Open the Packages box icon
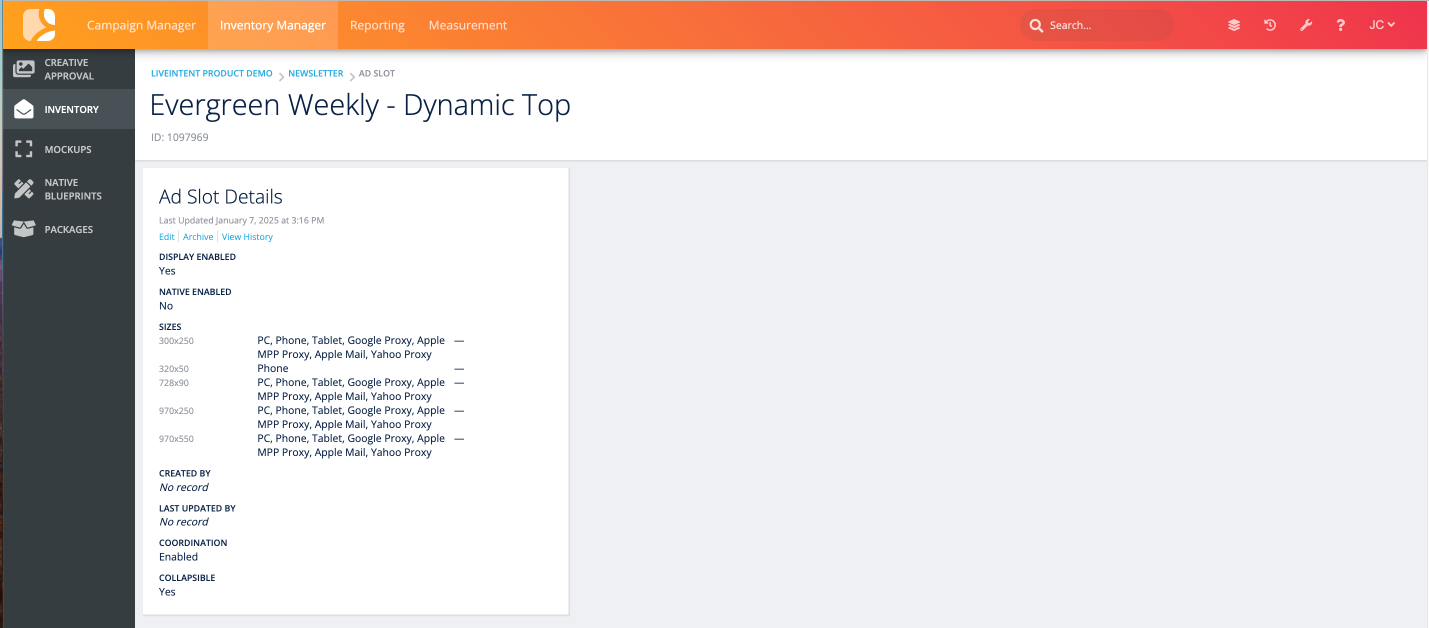The height and width of the screenshot is (628, 1429). [24, 229]
